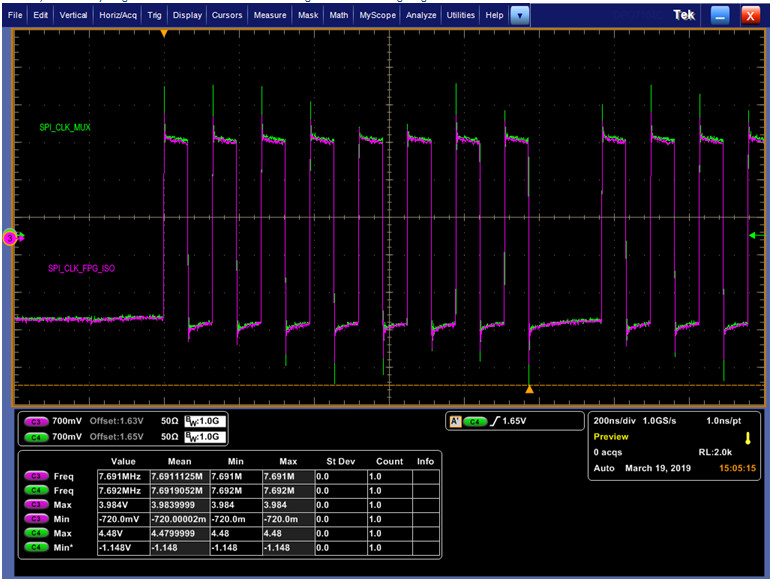774x582 pixels.
Task: Click the C3 channel badge in scale readout
Action: pyautogui.click(x=36, y=422)
